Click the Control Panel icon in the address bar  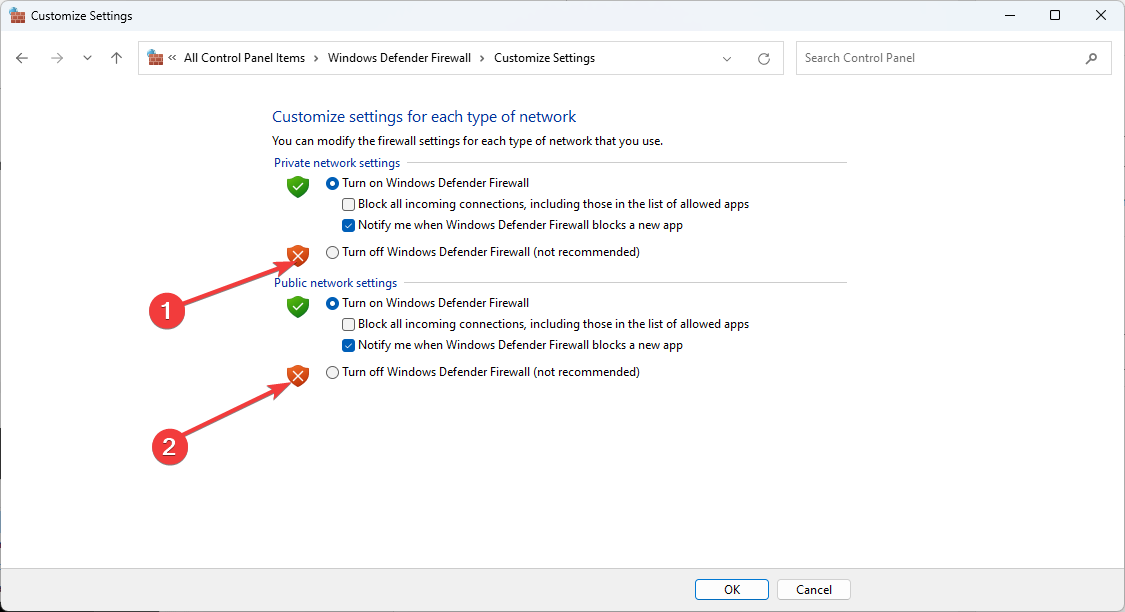pyautogui.click(x=155, y=57)
